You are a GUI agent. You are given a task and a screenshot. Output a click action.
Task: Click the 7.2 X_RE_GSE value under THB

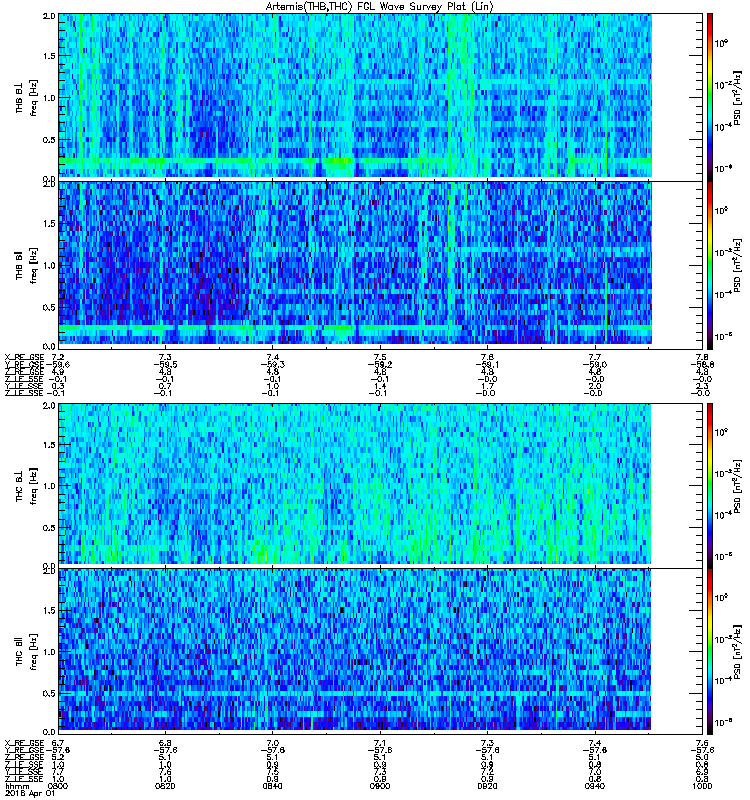click(x=58, y=357)
